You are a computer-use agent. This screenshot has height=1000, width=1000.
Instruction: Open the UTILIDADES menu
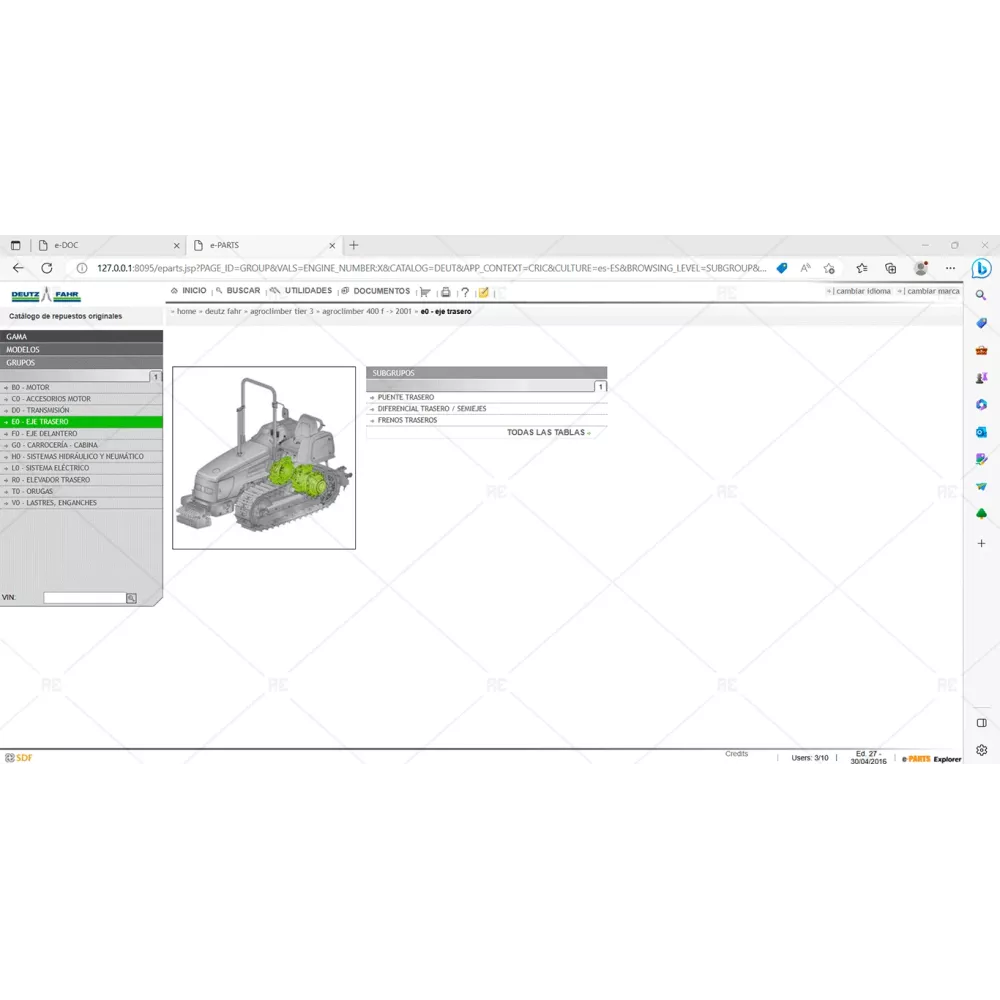[x=307, y=291]
